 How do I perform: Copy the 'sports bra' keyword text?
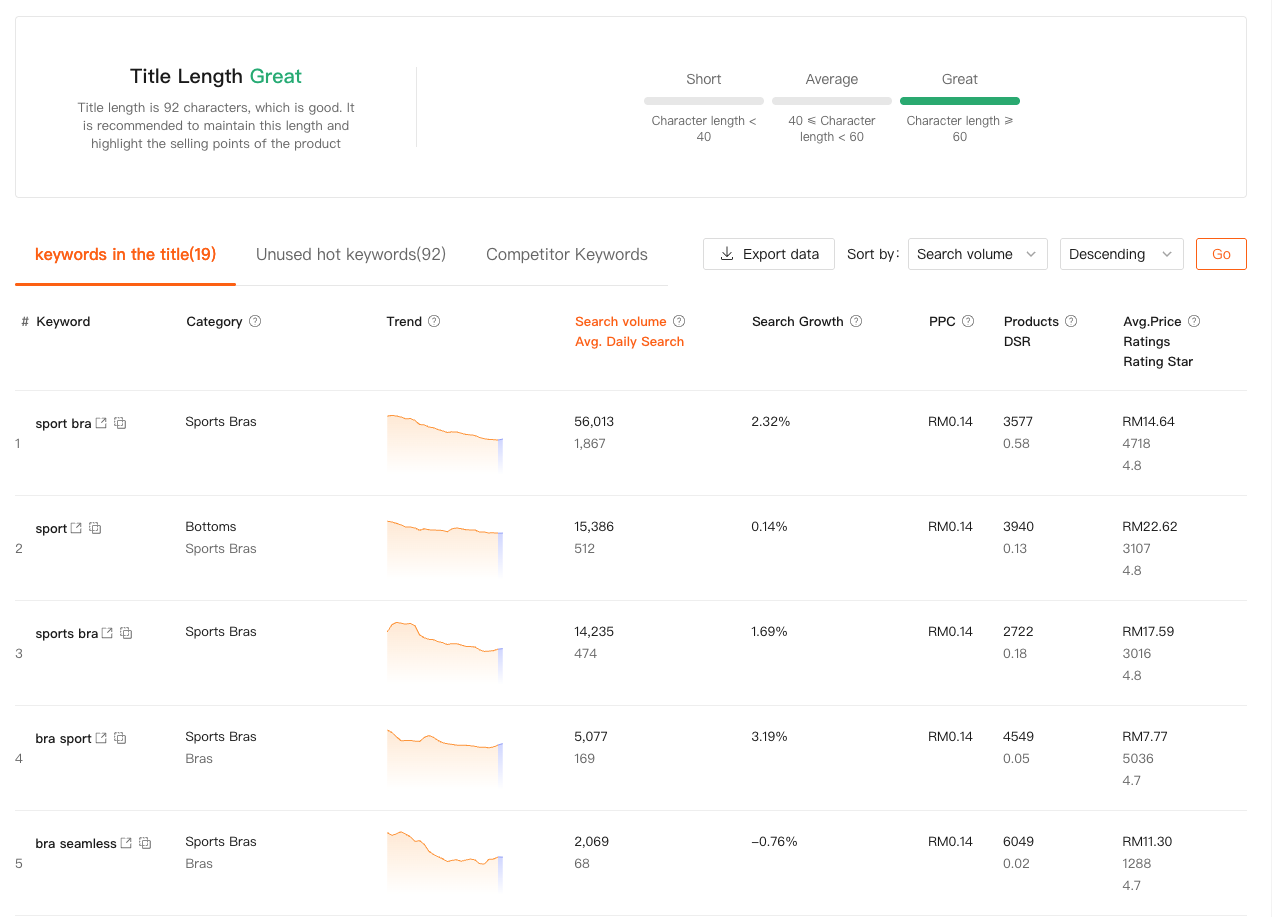126,633
